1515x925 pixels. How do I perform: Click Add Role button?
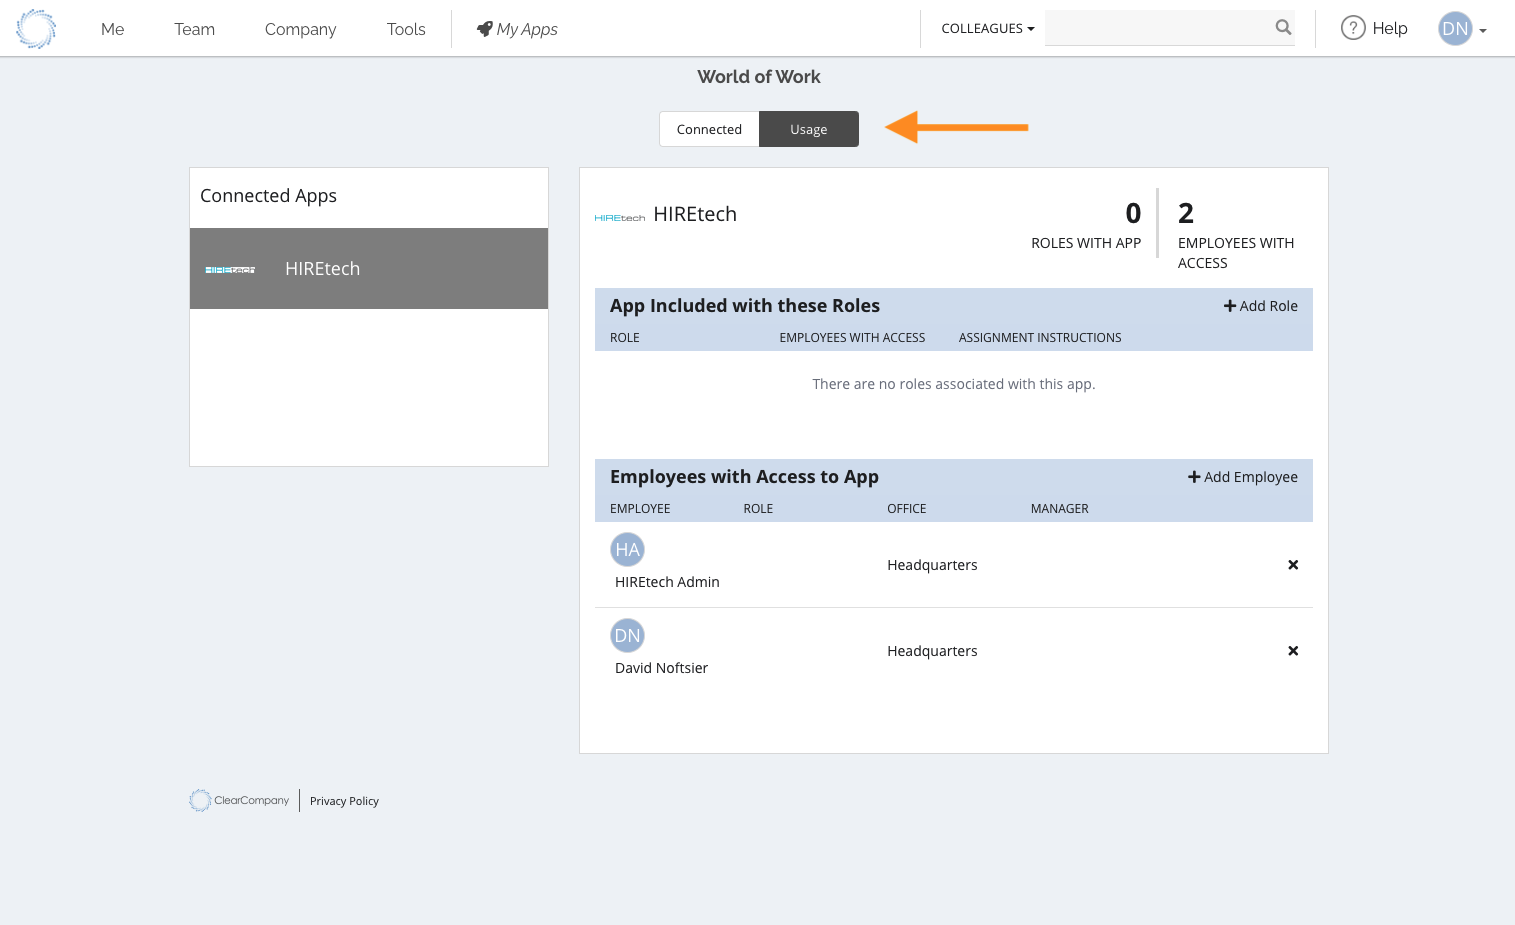pyautogui.click(x=1260, y=306)
